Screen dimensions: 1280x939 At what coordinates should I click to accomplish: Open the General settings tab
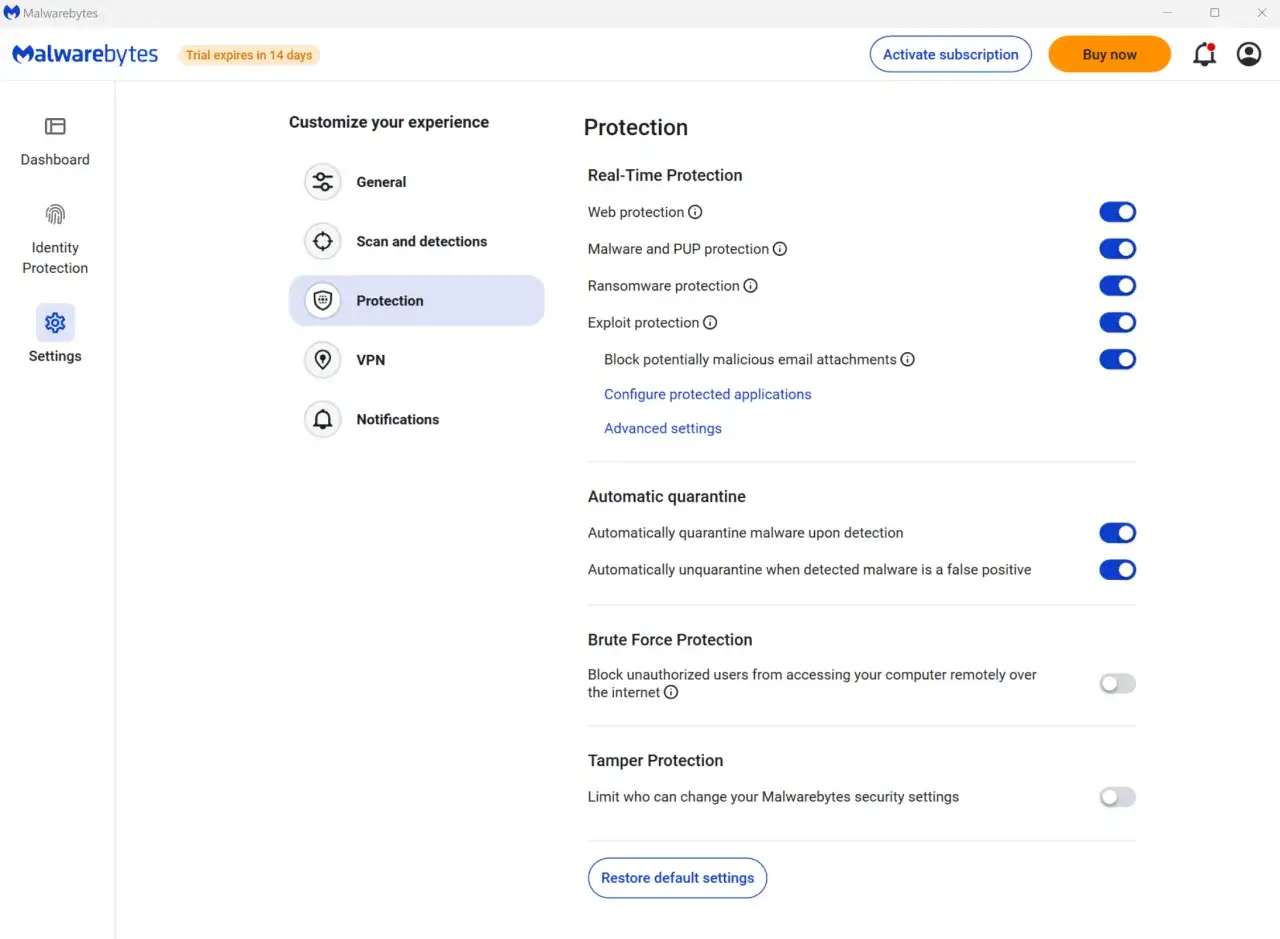tap(416, 182)
